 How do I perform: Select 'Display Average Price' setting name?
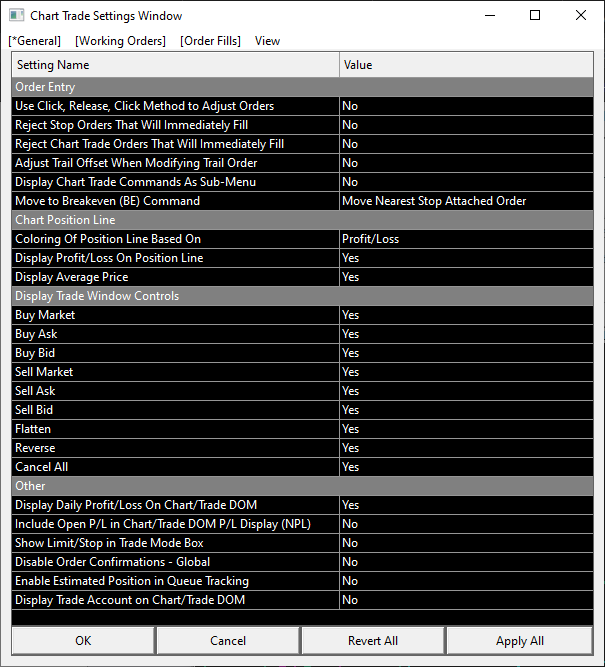point(175,277)
